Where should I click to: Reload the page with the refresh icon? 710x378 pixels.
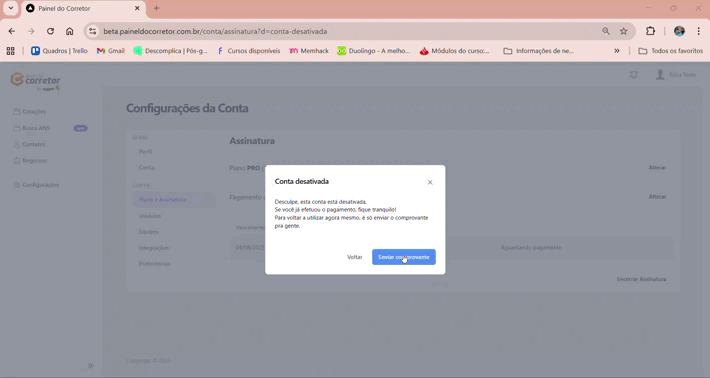pyautogui.click(x=50, y=31)
